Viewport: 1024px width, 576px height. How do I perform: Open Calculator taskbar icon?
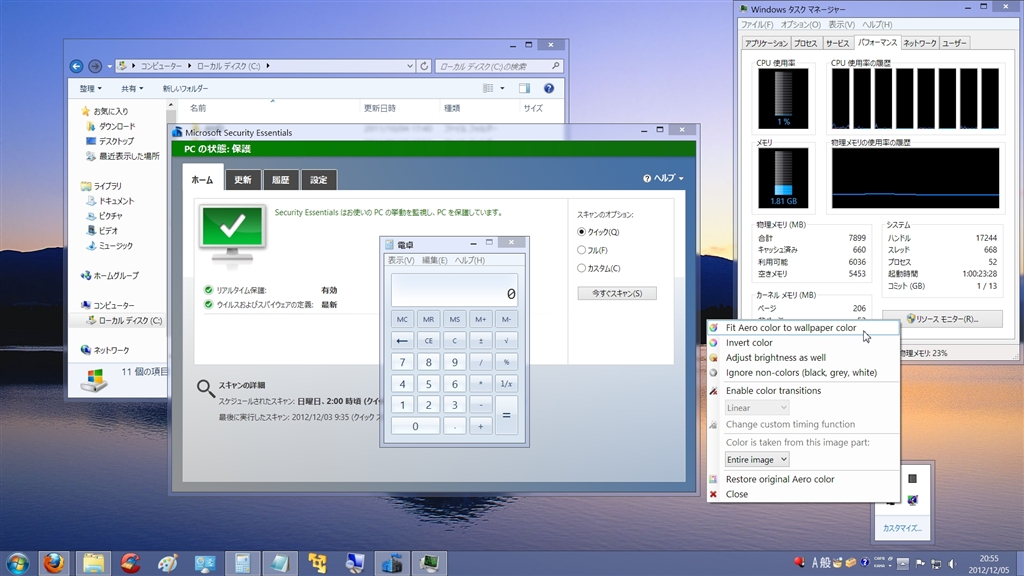click(242, 563)
